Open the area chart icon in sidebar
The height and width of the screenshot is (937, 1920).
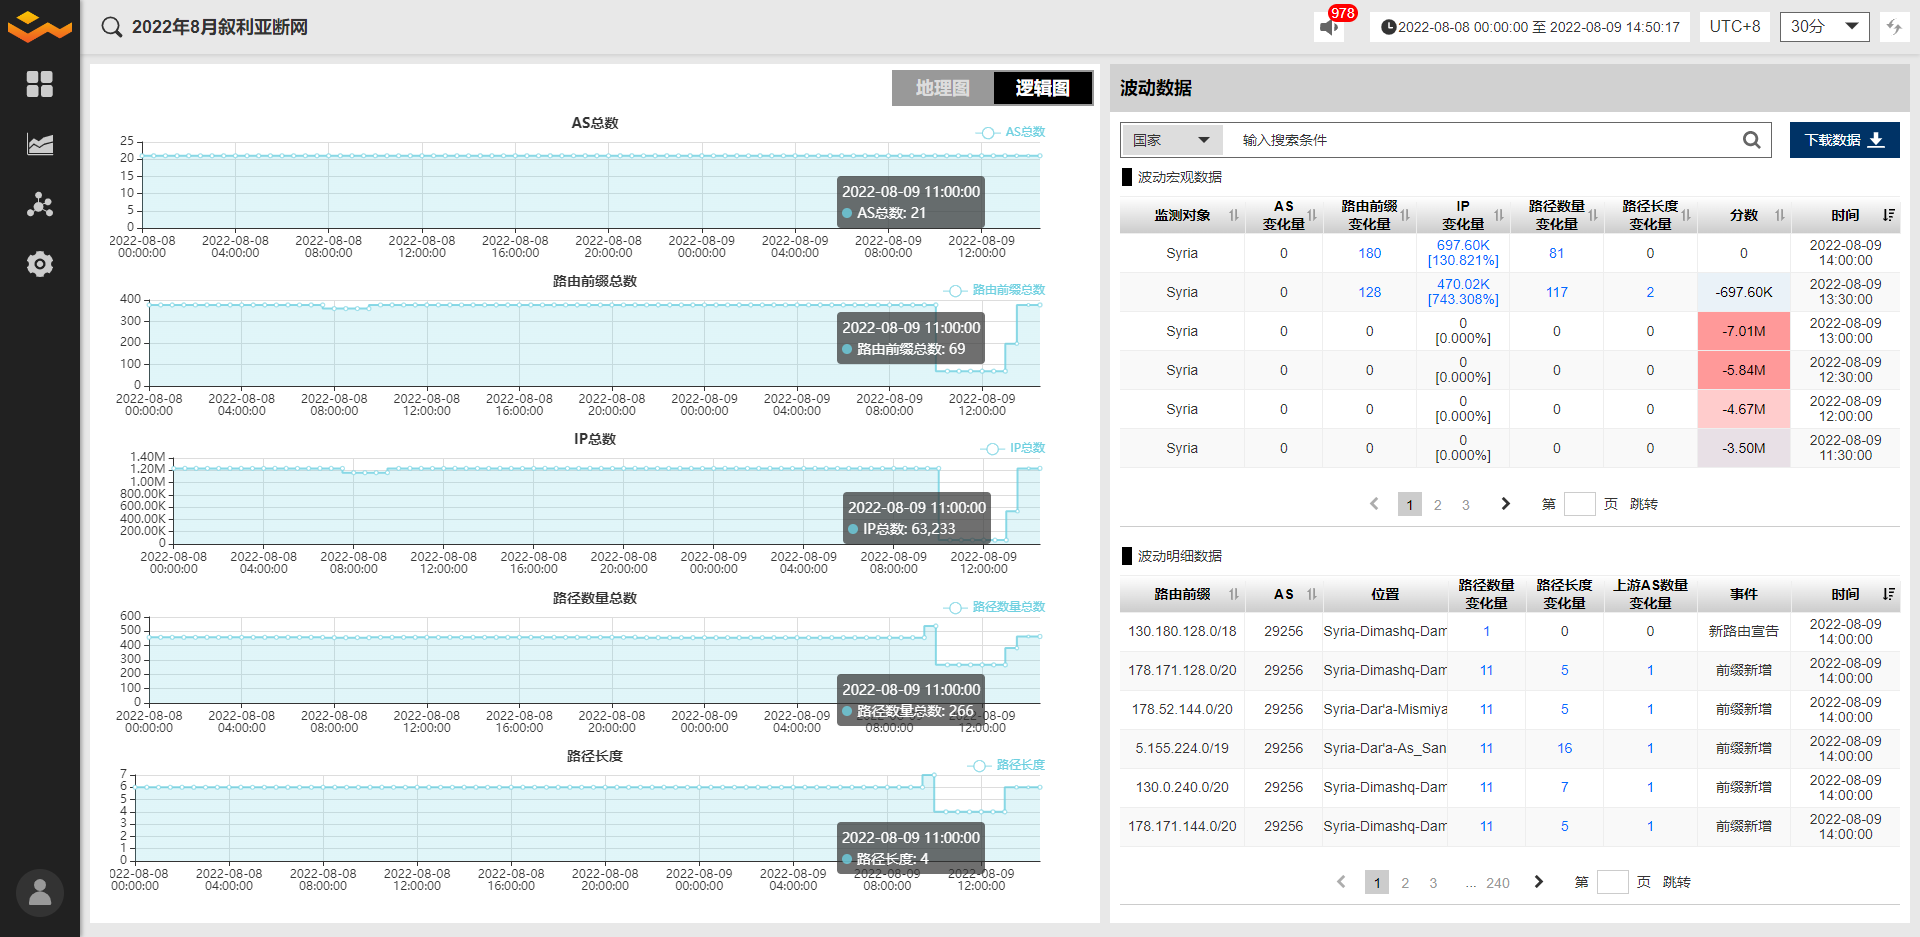pos(39,144)
